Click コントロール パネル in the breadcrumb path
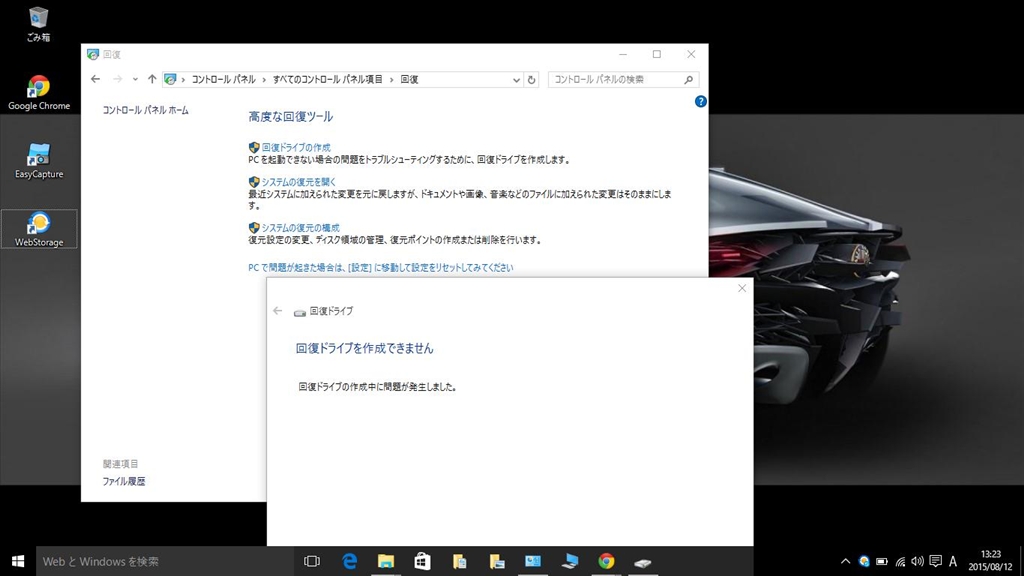The height and width of the screenshot is (576, 1024). (x=223, y=79)
